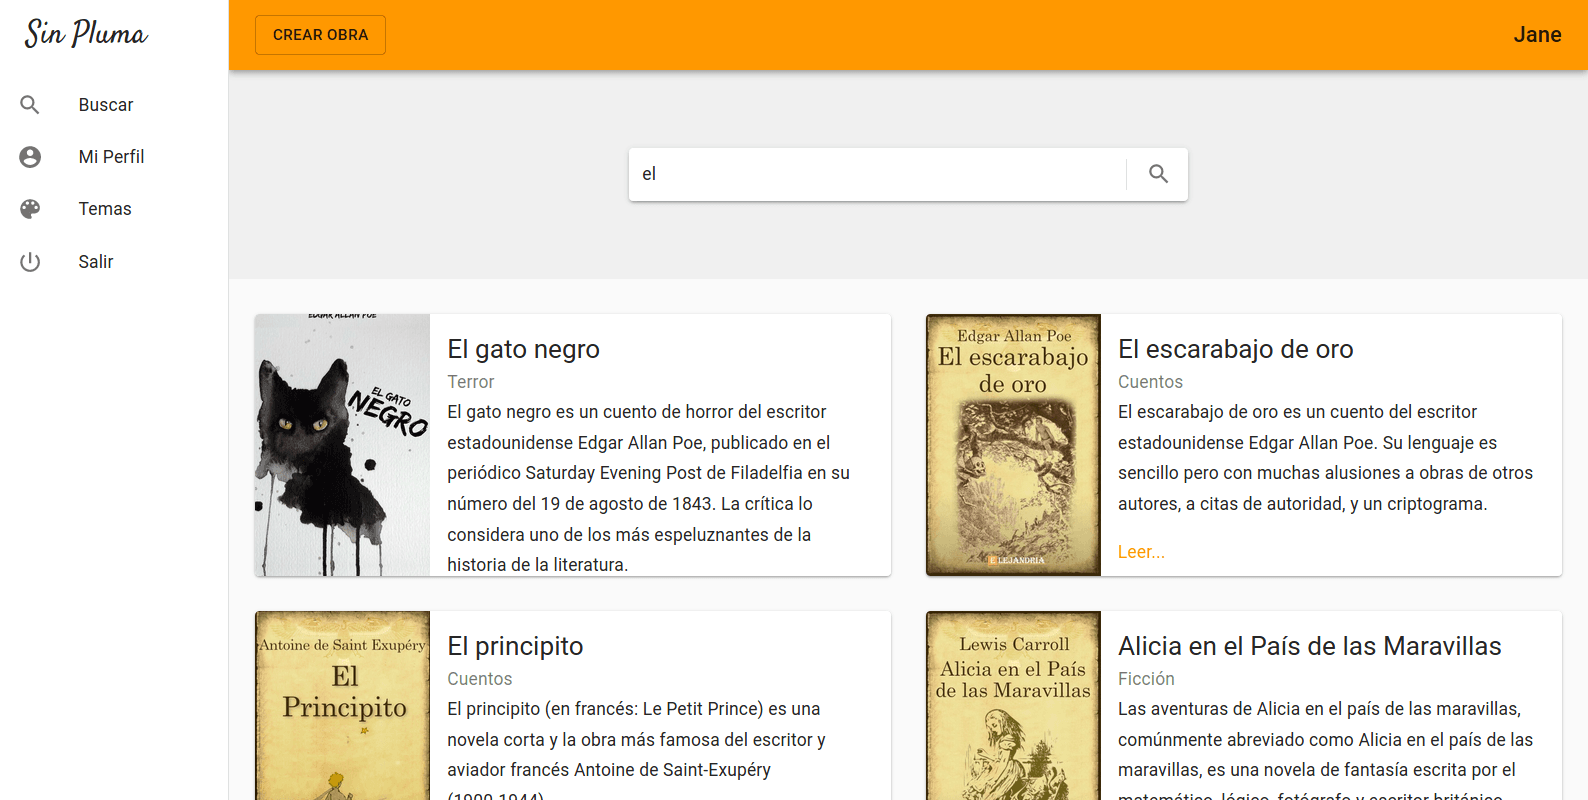The width and height of the screenshot is (1588, 800).
Task: Click the El escarabajo de oro description
Action: [x=1325, y=458]
